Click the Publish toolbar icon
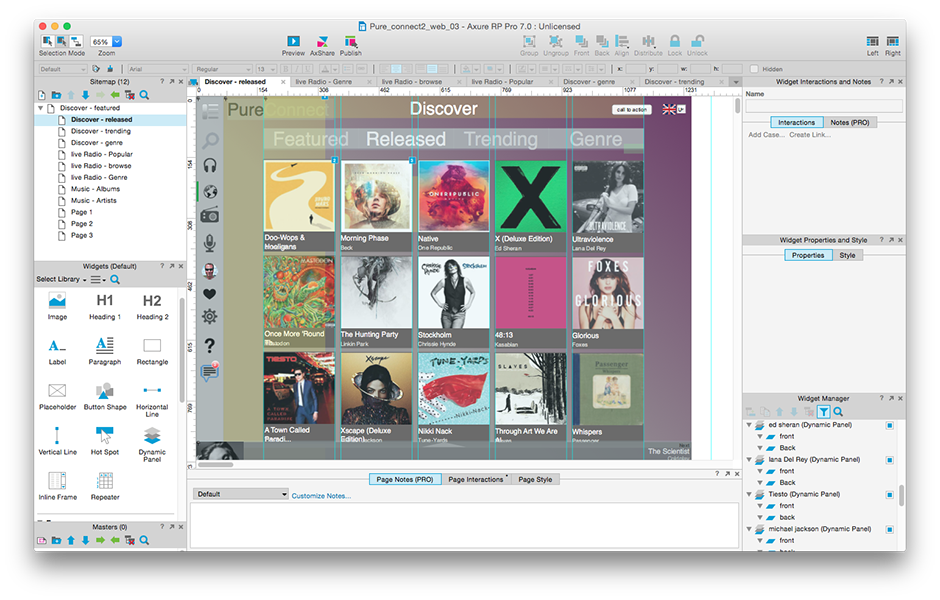This screenshot has width=940, height=600. [x=350, y=42]
